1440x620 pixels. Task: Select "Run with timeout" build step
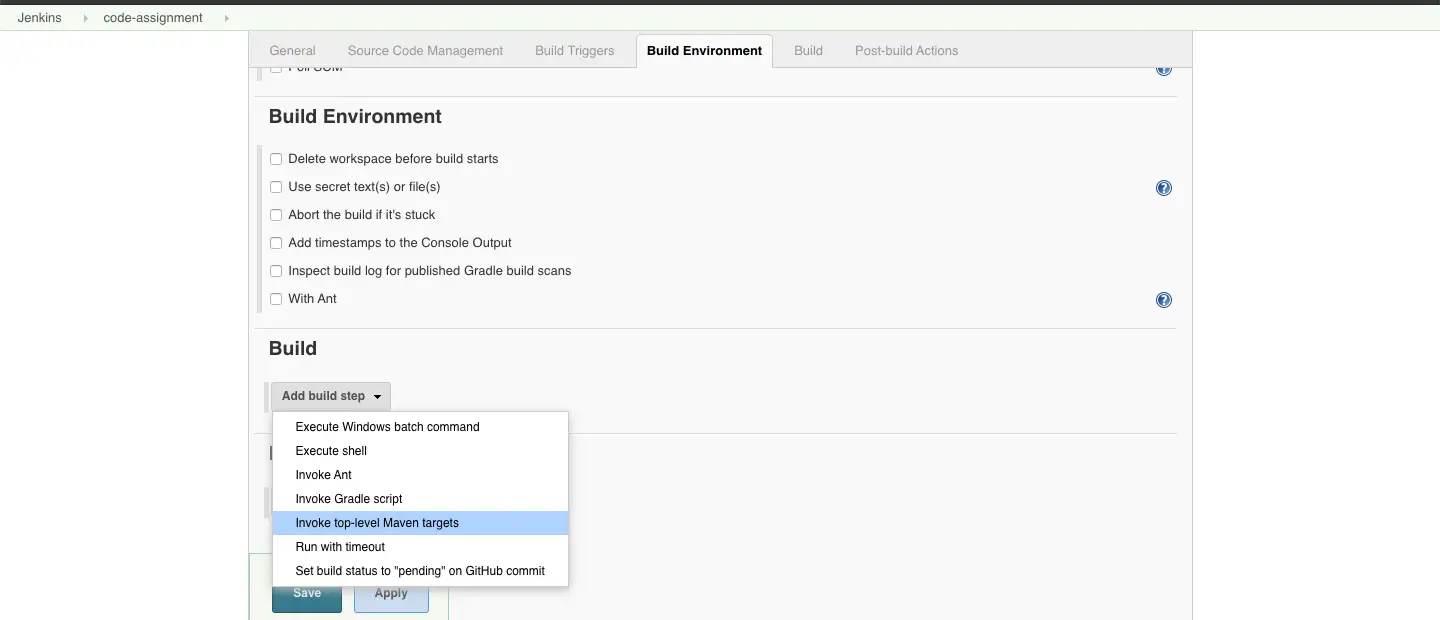[x=340, y=547]
